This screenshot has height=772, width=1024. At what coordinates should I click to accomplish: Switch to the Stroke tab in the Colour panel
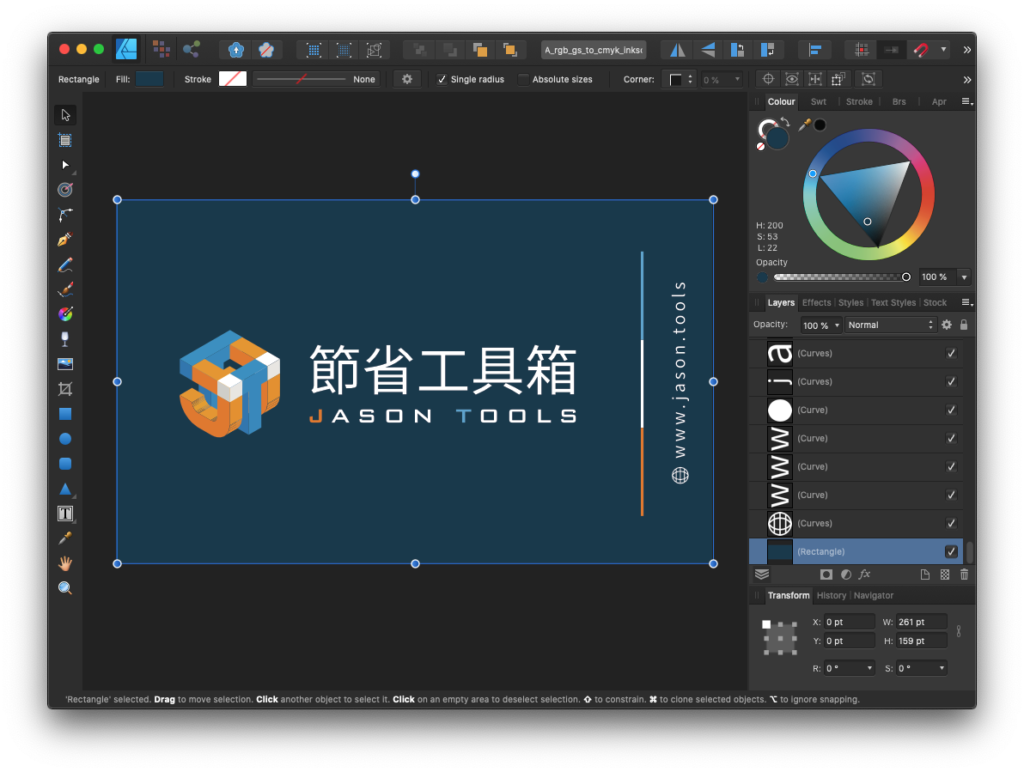[x=859, y=101]
